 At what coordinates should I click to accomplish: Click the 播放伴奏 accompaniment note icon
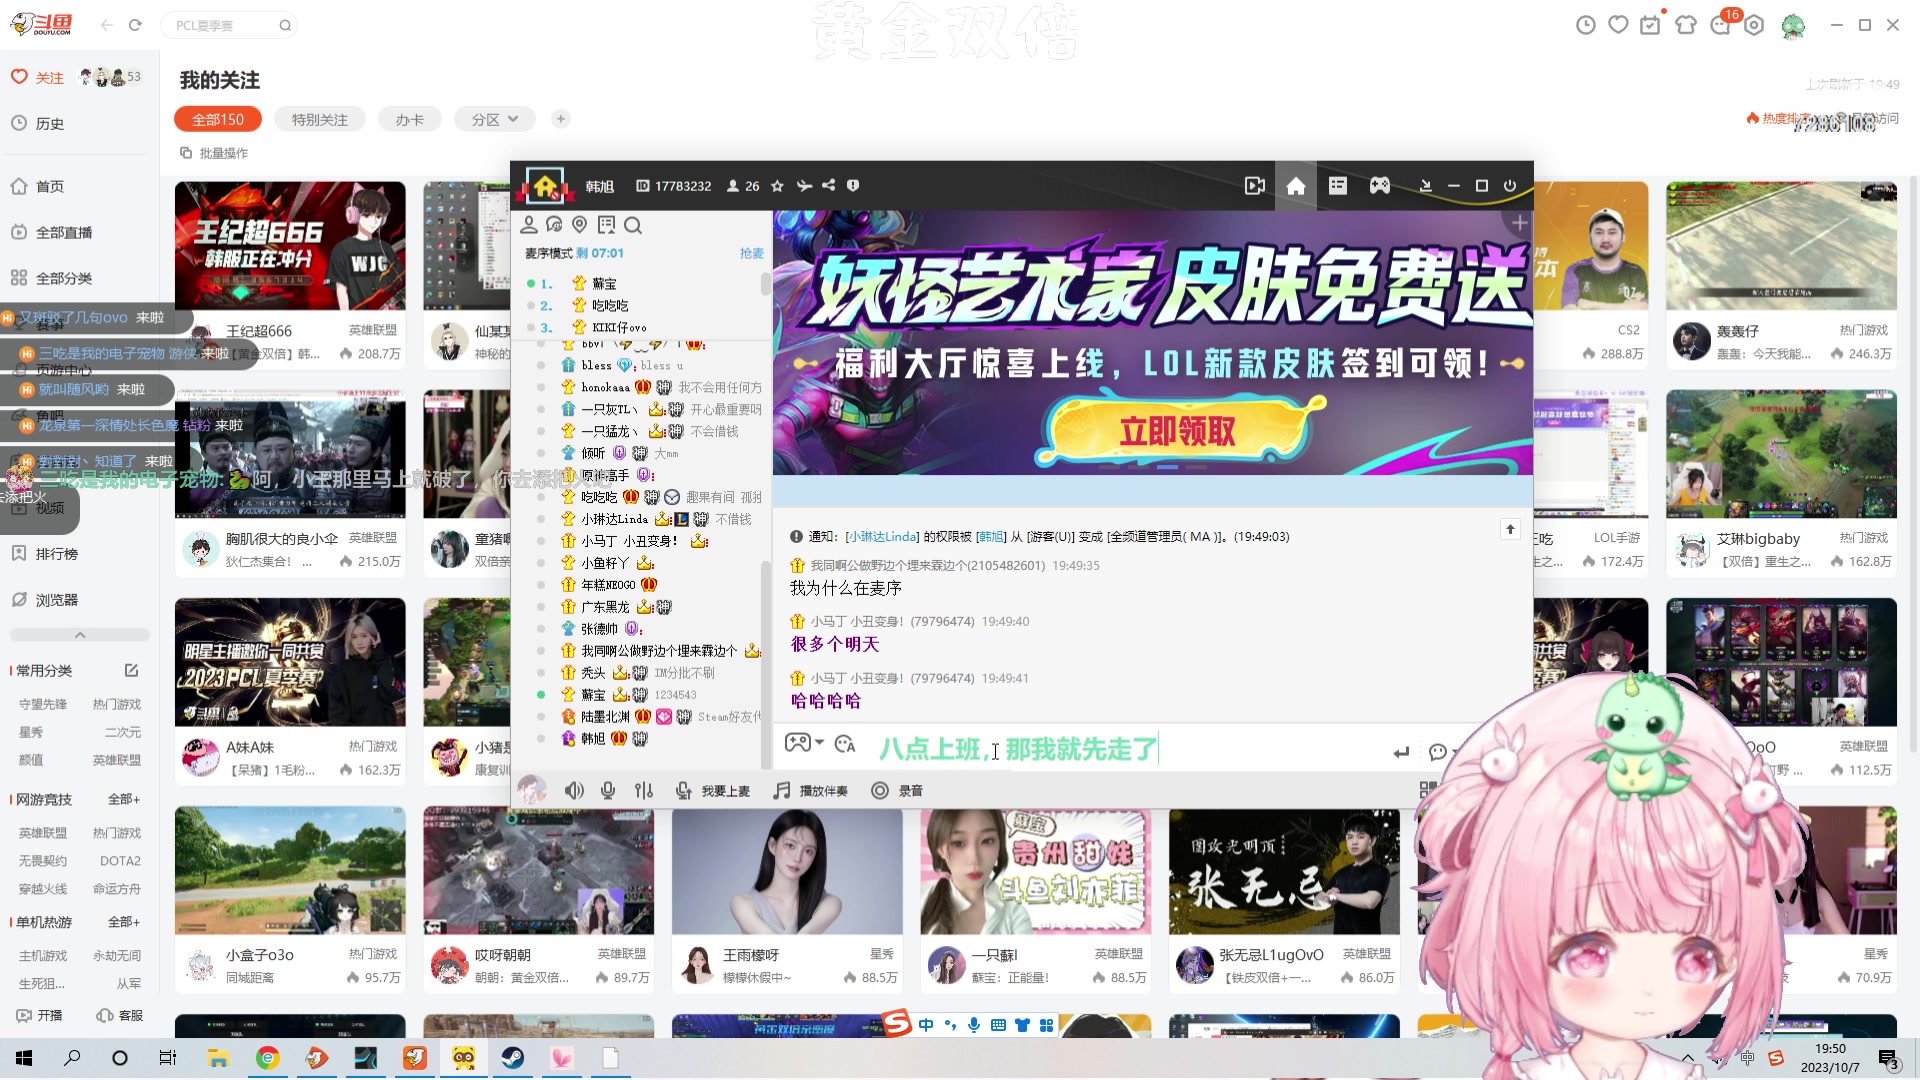point(781,790)
